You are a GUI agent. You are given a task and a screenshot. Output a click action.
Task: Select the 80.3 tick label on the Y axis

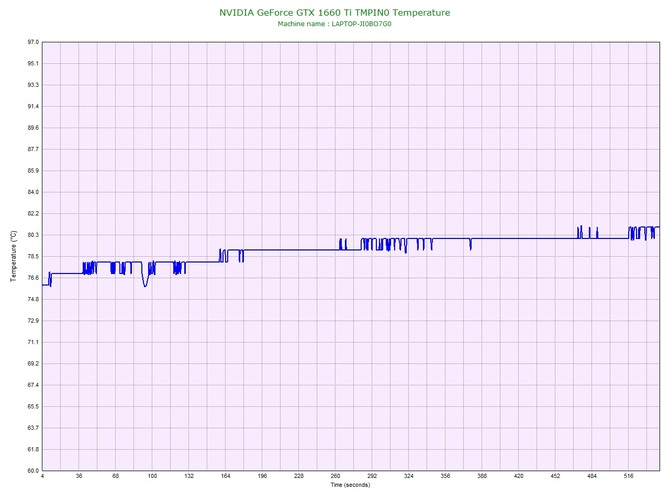coord(32,235)
